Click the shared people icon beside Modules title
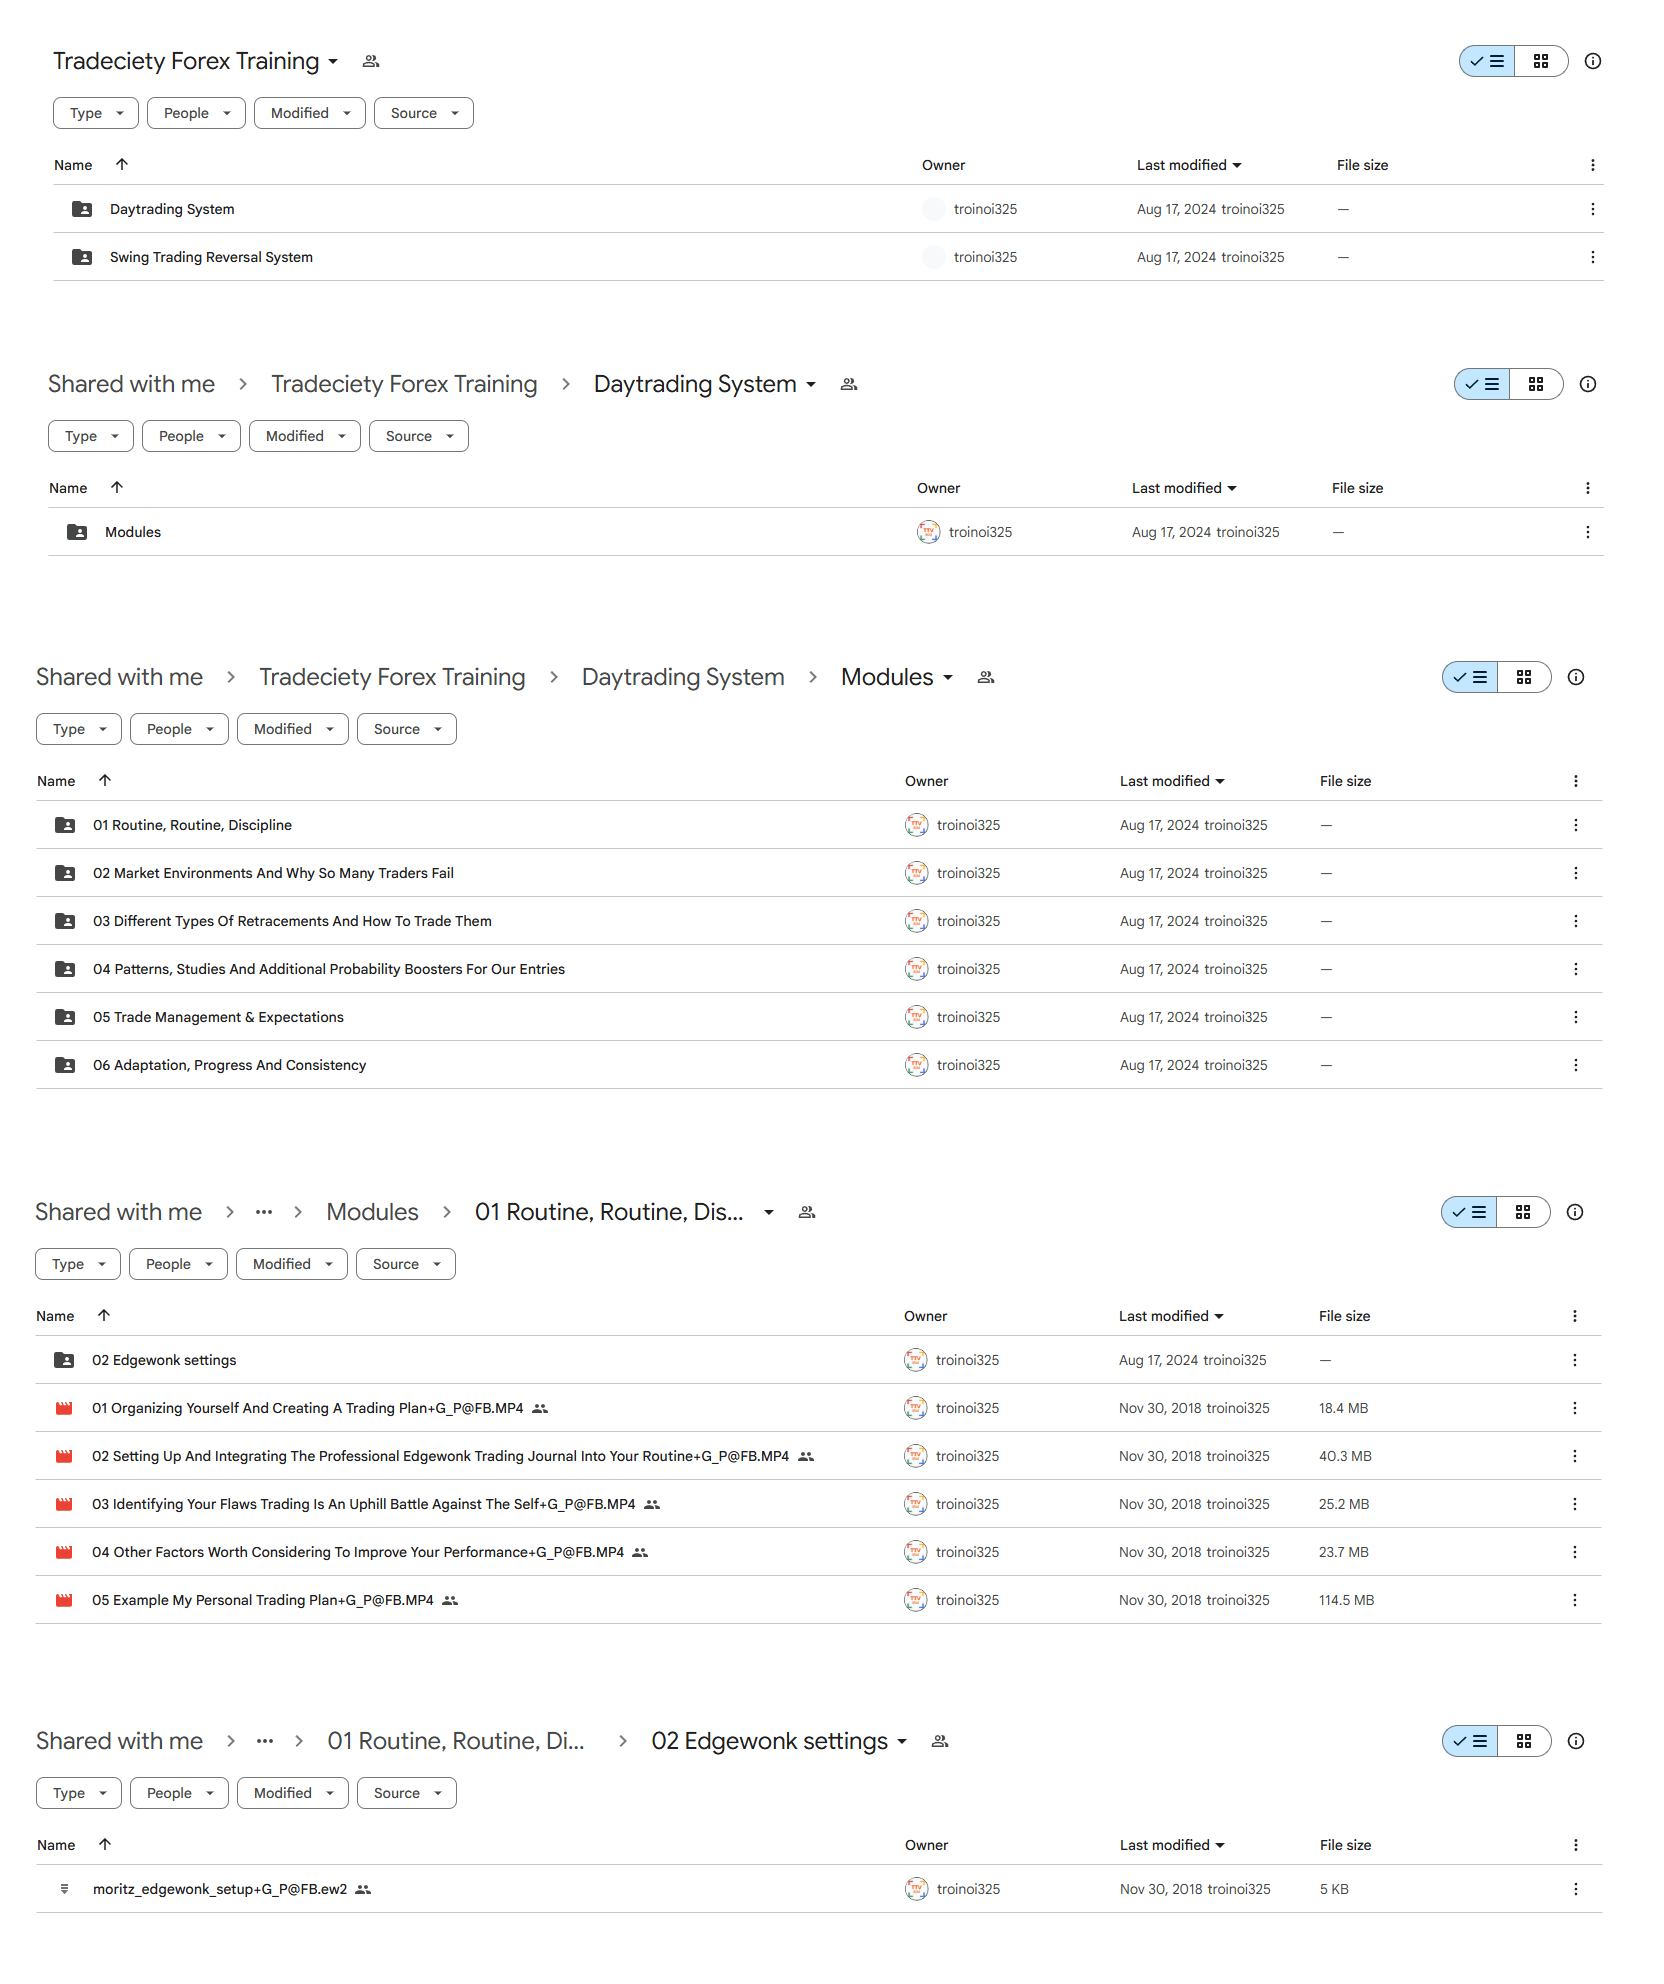Screen dimensions: 1664x1984 pos(986,677)
